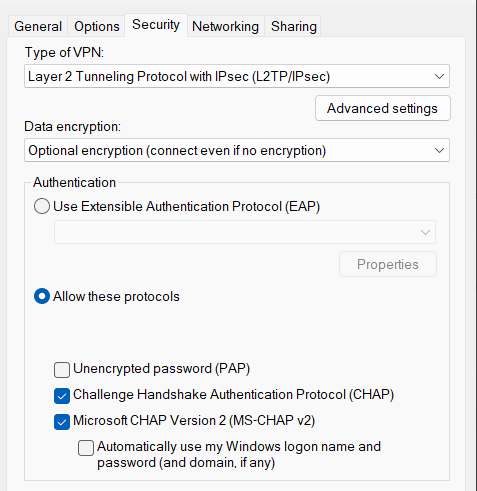Expand the Data encryption dropdown arrow

pyautogui.click(x=439, y=150)
